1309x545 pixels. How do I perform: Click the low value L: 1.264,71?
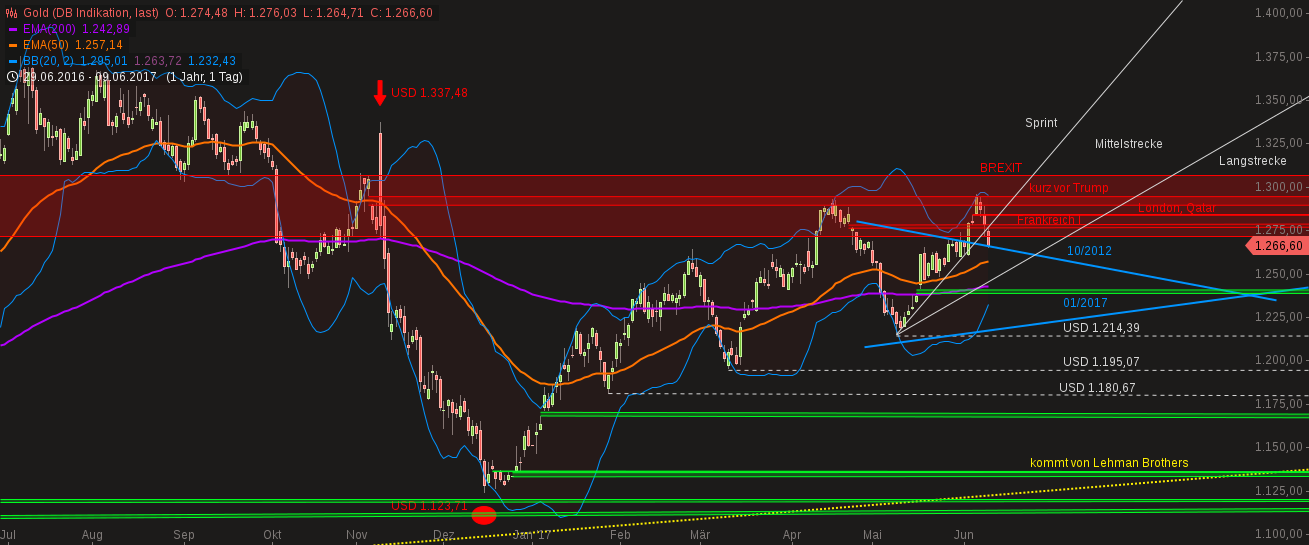tap(333, 13)
